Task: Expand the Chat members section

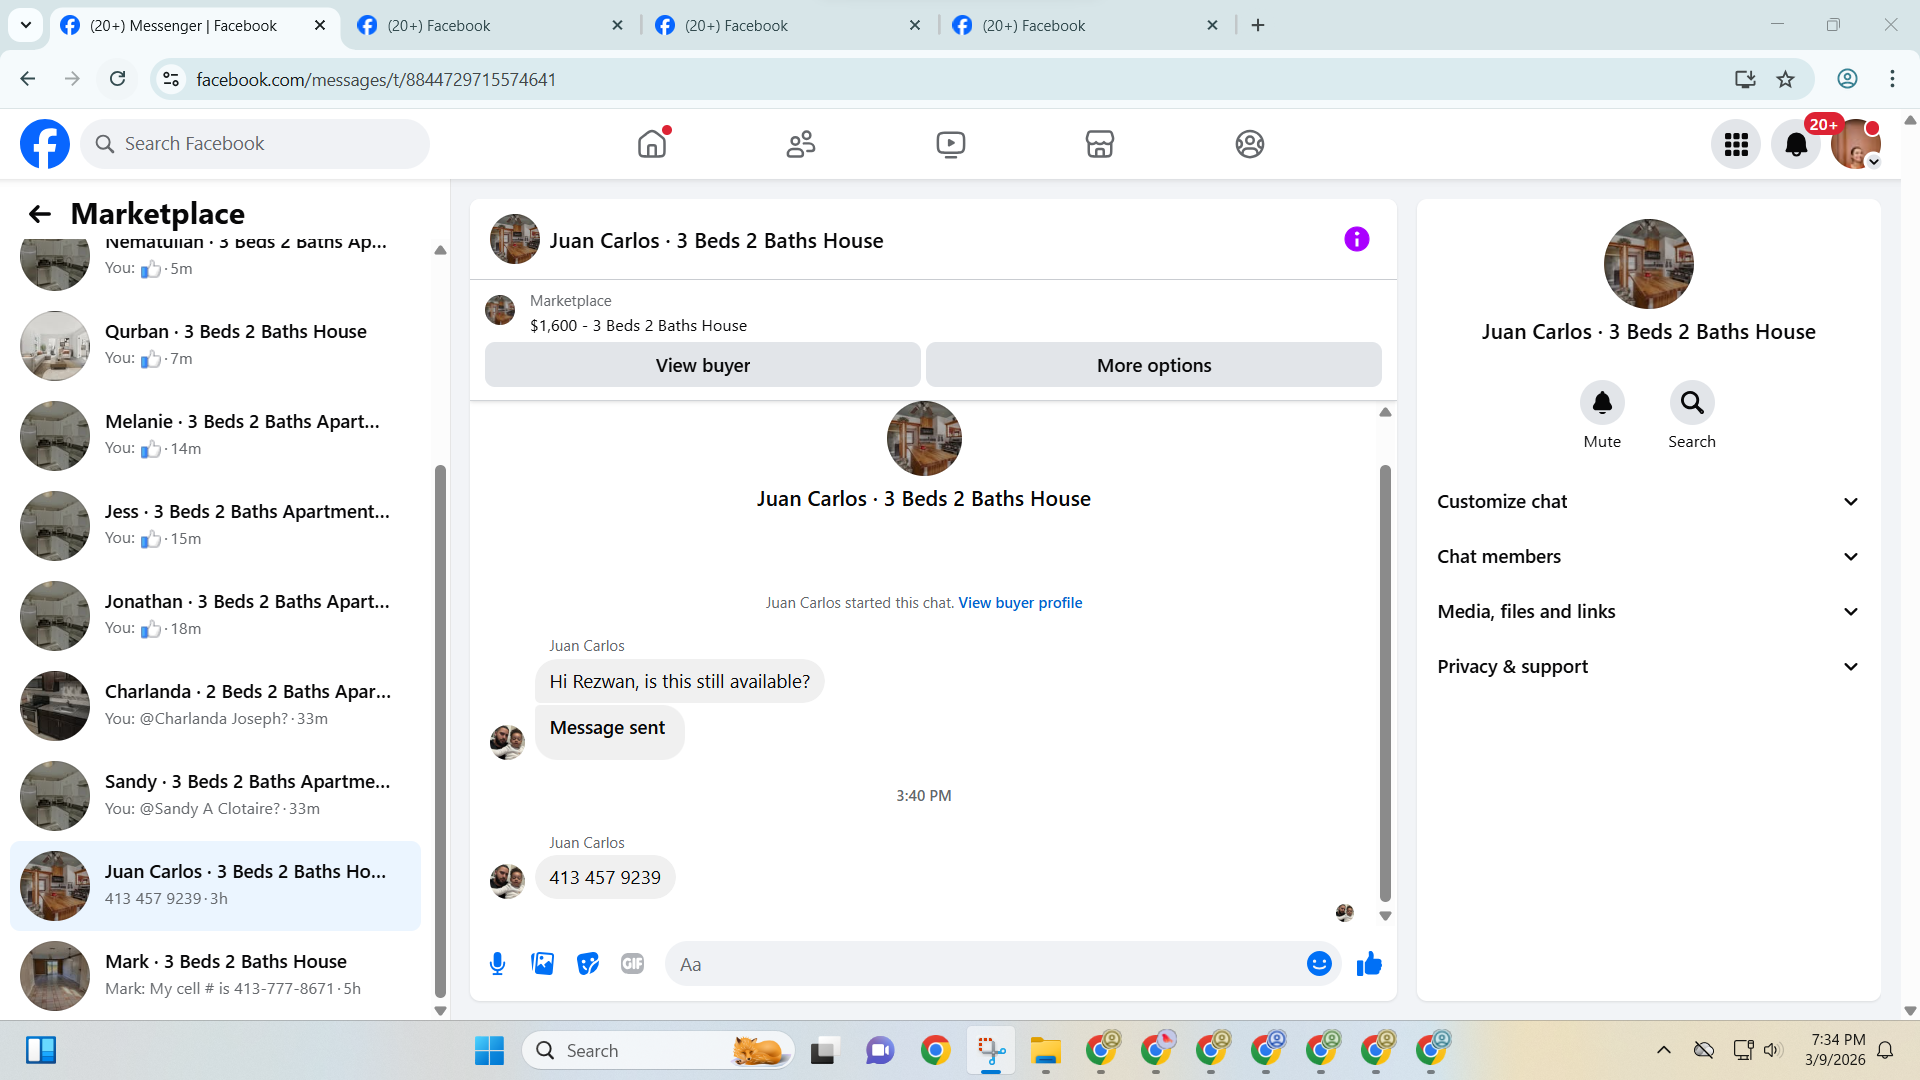Action: [1648, 557]
